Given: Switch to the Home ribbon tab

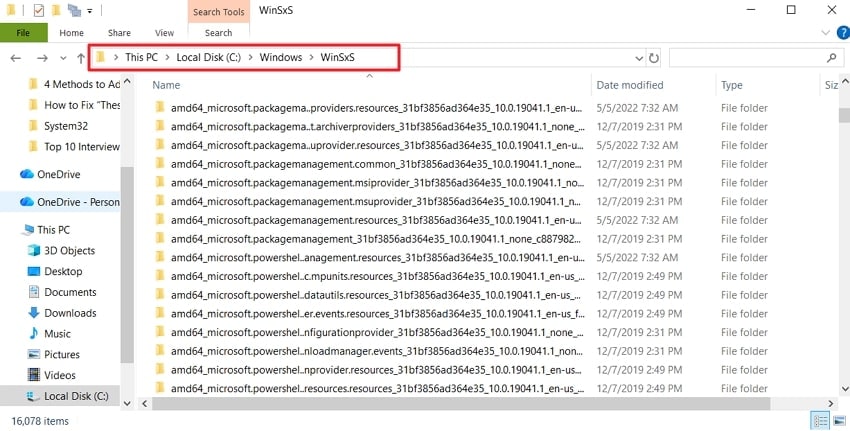Looking at the screenshot, I should [72, 33].
